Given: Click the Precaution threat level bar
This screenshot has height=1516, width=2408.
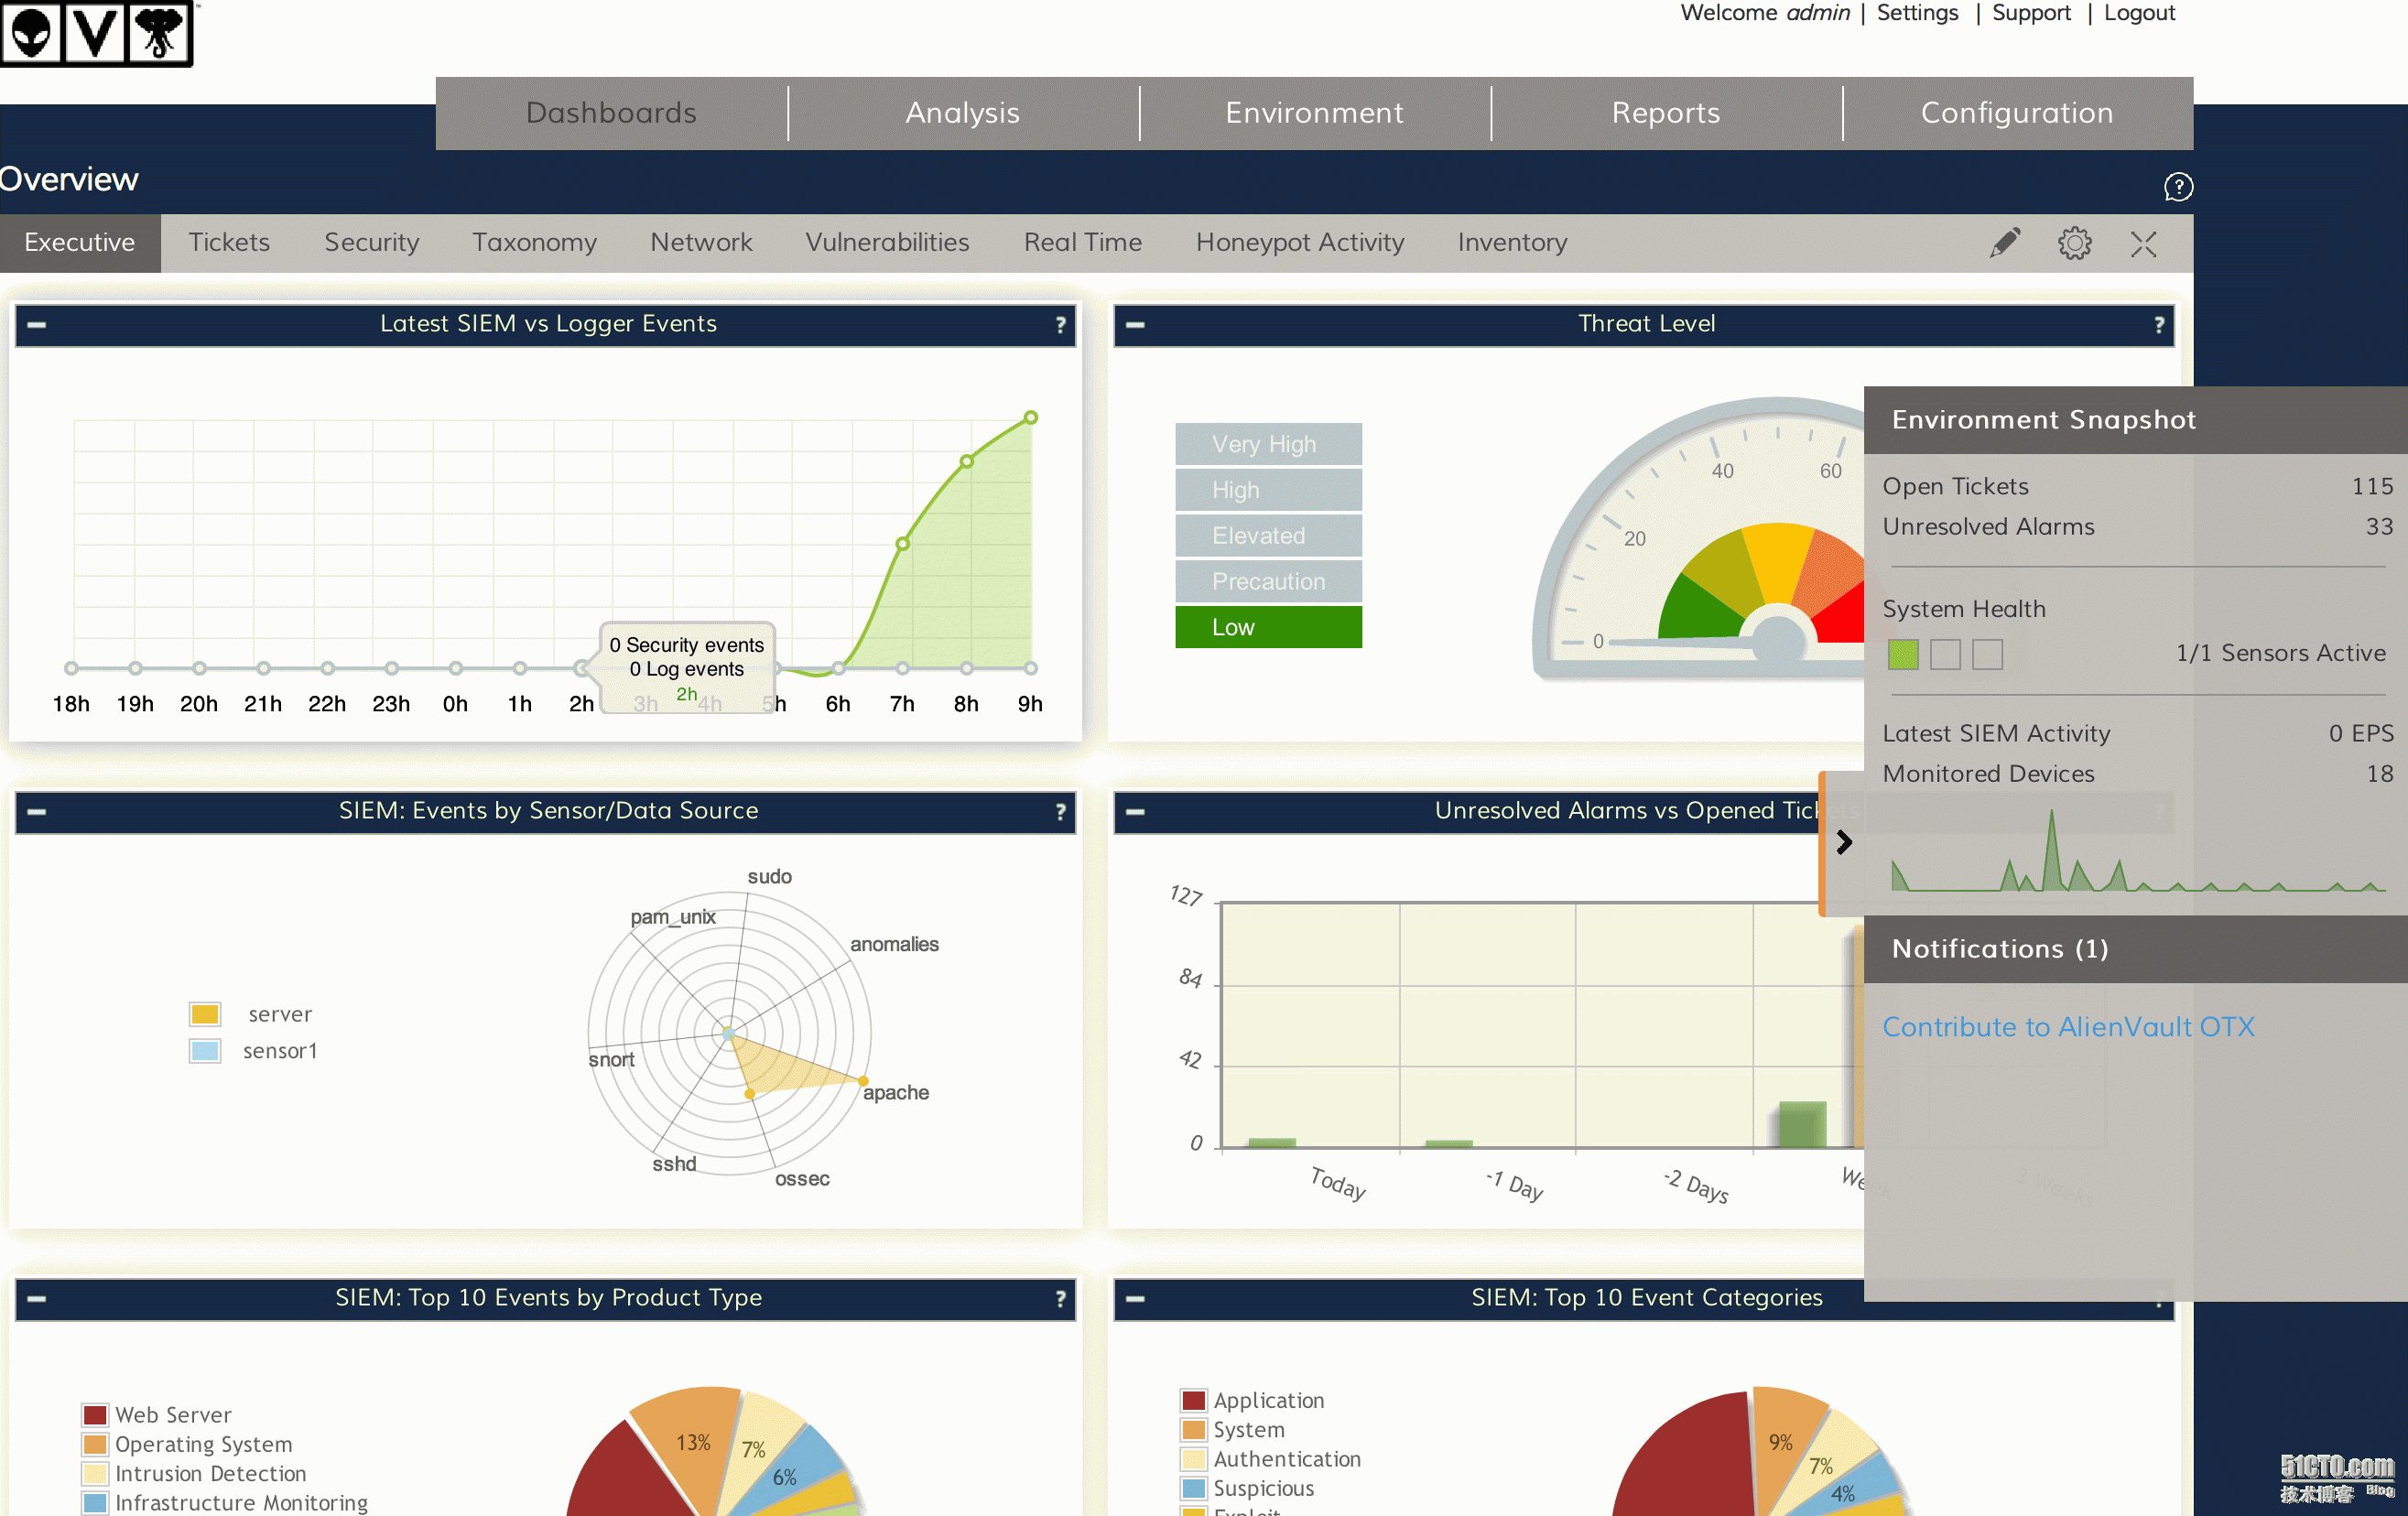Looking at the screenshot, I should click(1268, 582).
